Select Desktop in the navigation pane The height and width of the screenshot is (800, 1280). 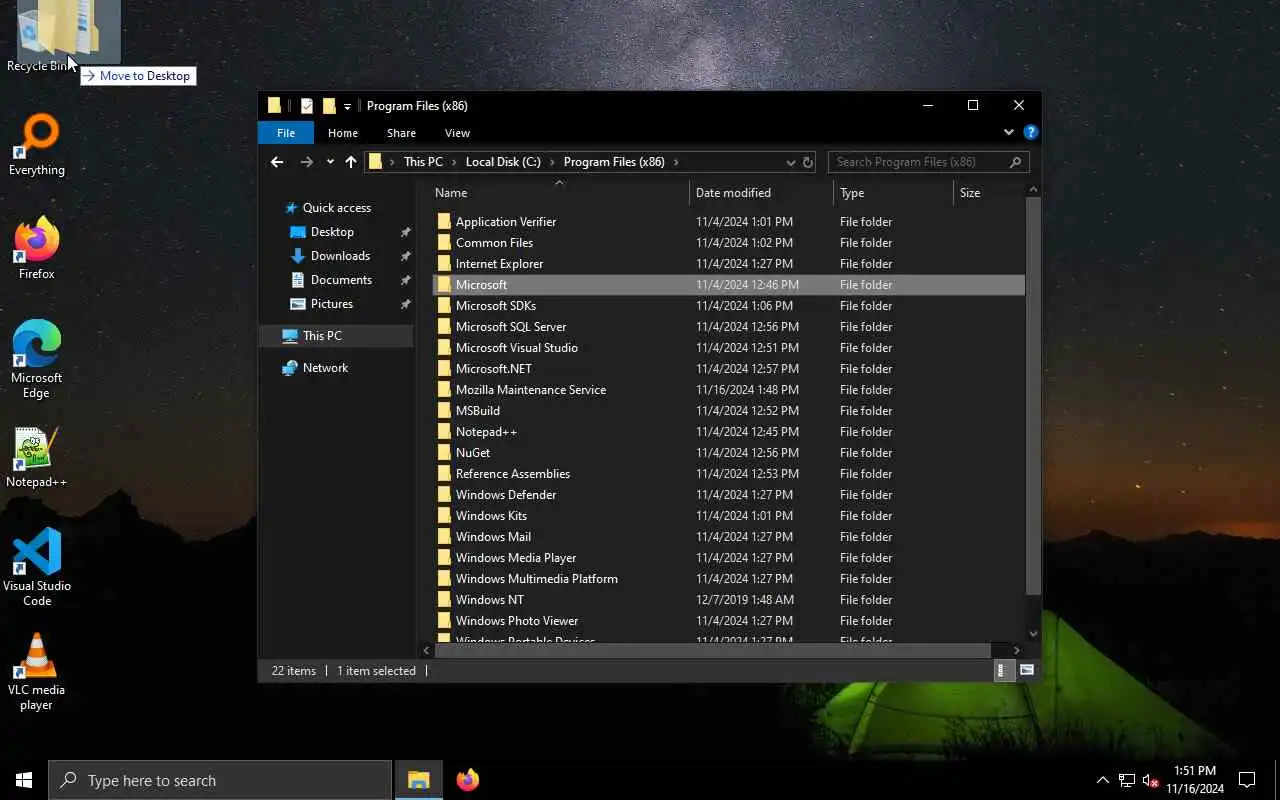pyautogui.click(x=332, y=232)
